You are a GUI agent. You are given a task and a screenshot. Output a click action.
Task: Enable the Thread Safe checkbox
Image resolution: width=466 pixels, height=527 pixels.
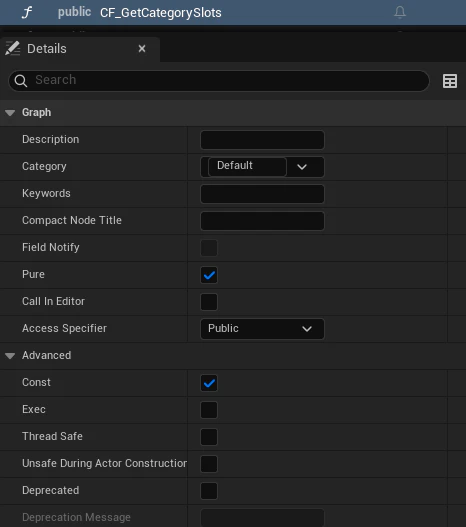tap(209, 437)
